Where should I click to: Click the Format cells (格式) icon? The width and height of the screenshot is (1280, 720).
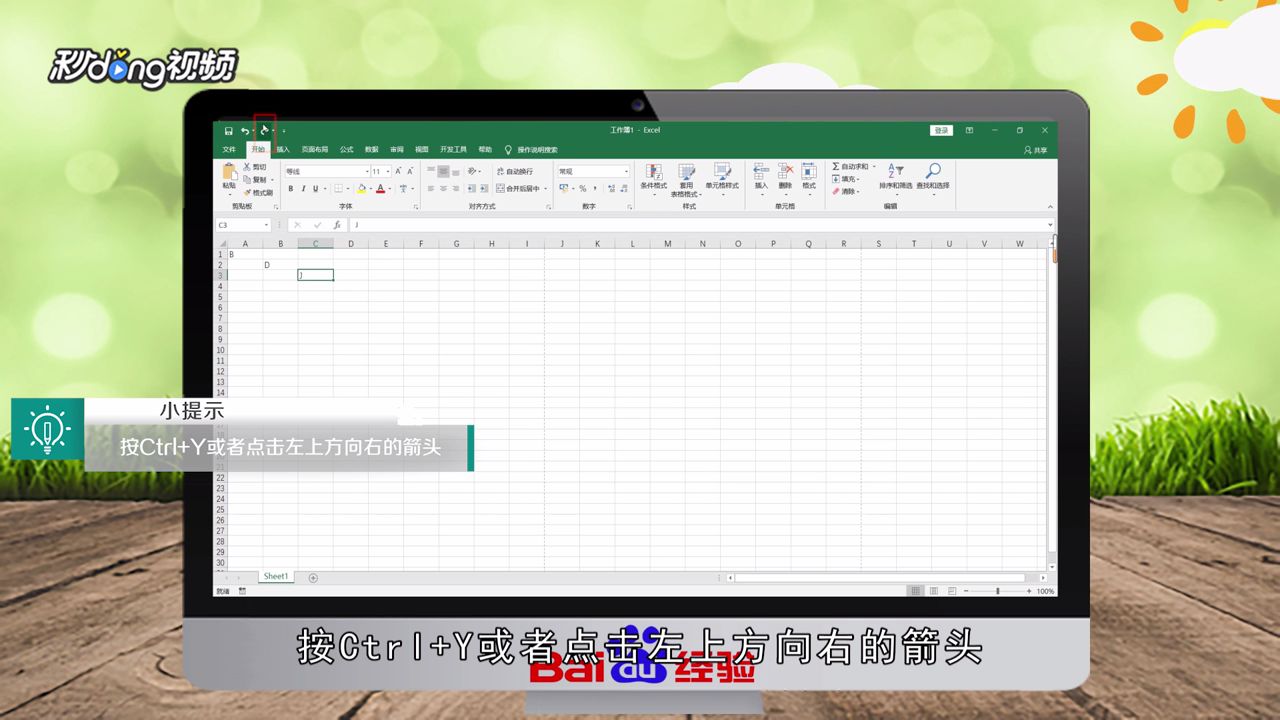click(809, 171)
